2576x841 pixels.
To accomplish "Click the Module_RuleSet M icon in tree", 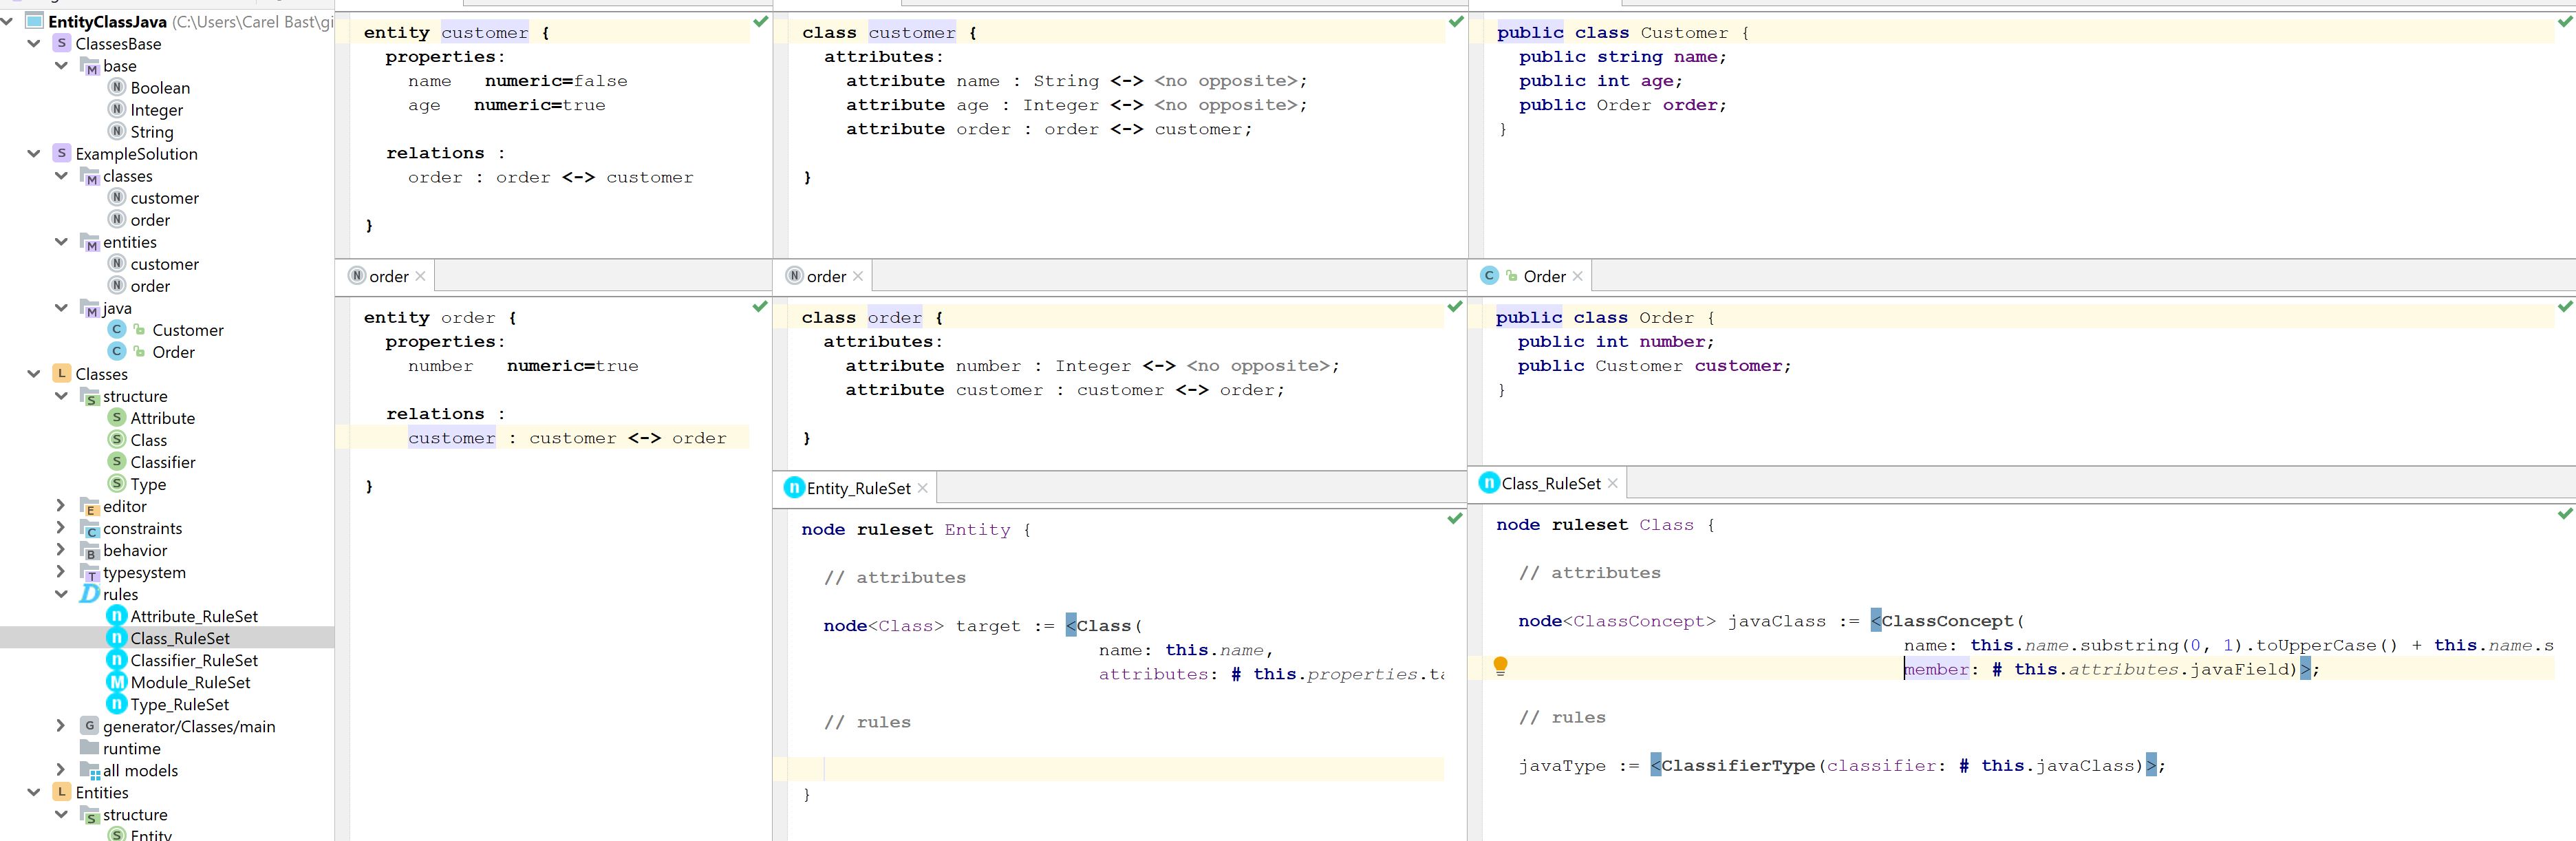I will pyautogui.click(x=117, y=682).
